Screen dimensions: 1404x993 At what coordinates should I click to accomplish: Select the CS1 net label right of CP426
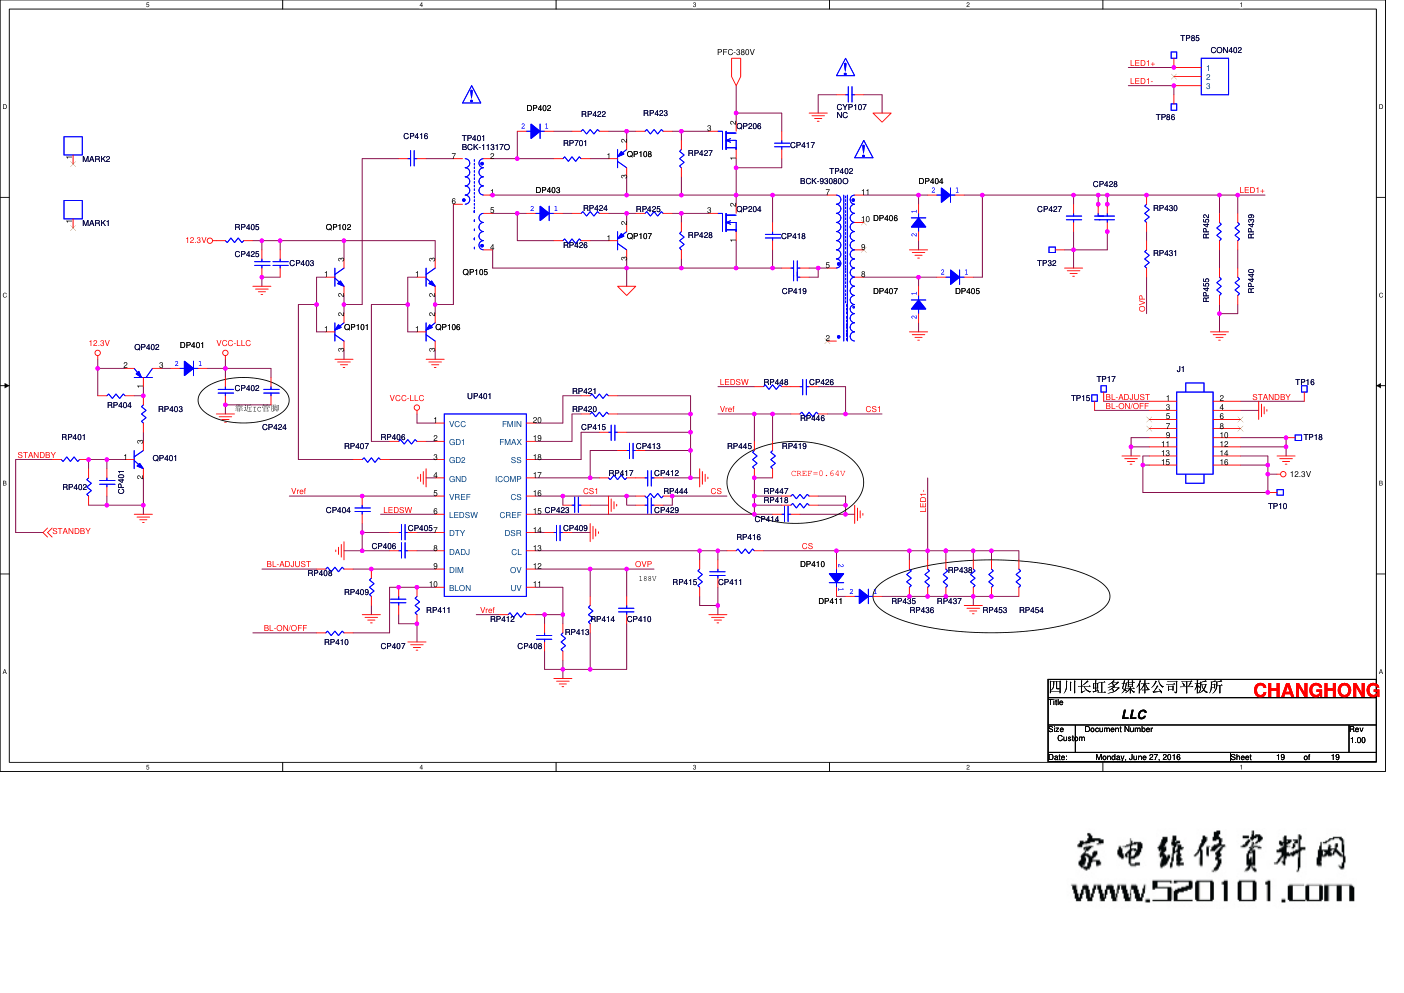pos(873,409)
